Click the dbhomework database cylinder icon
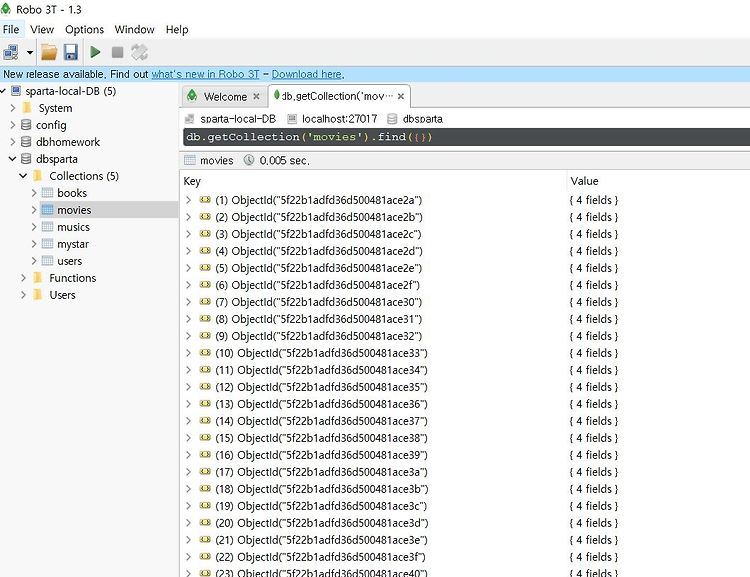 click(26, 142)
